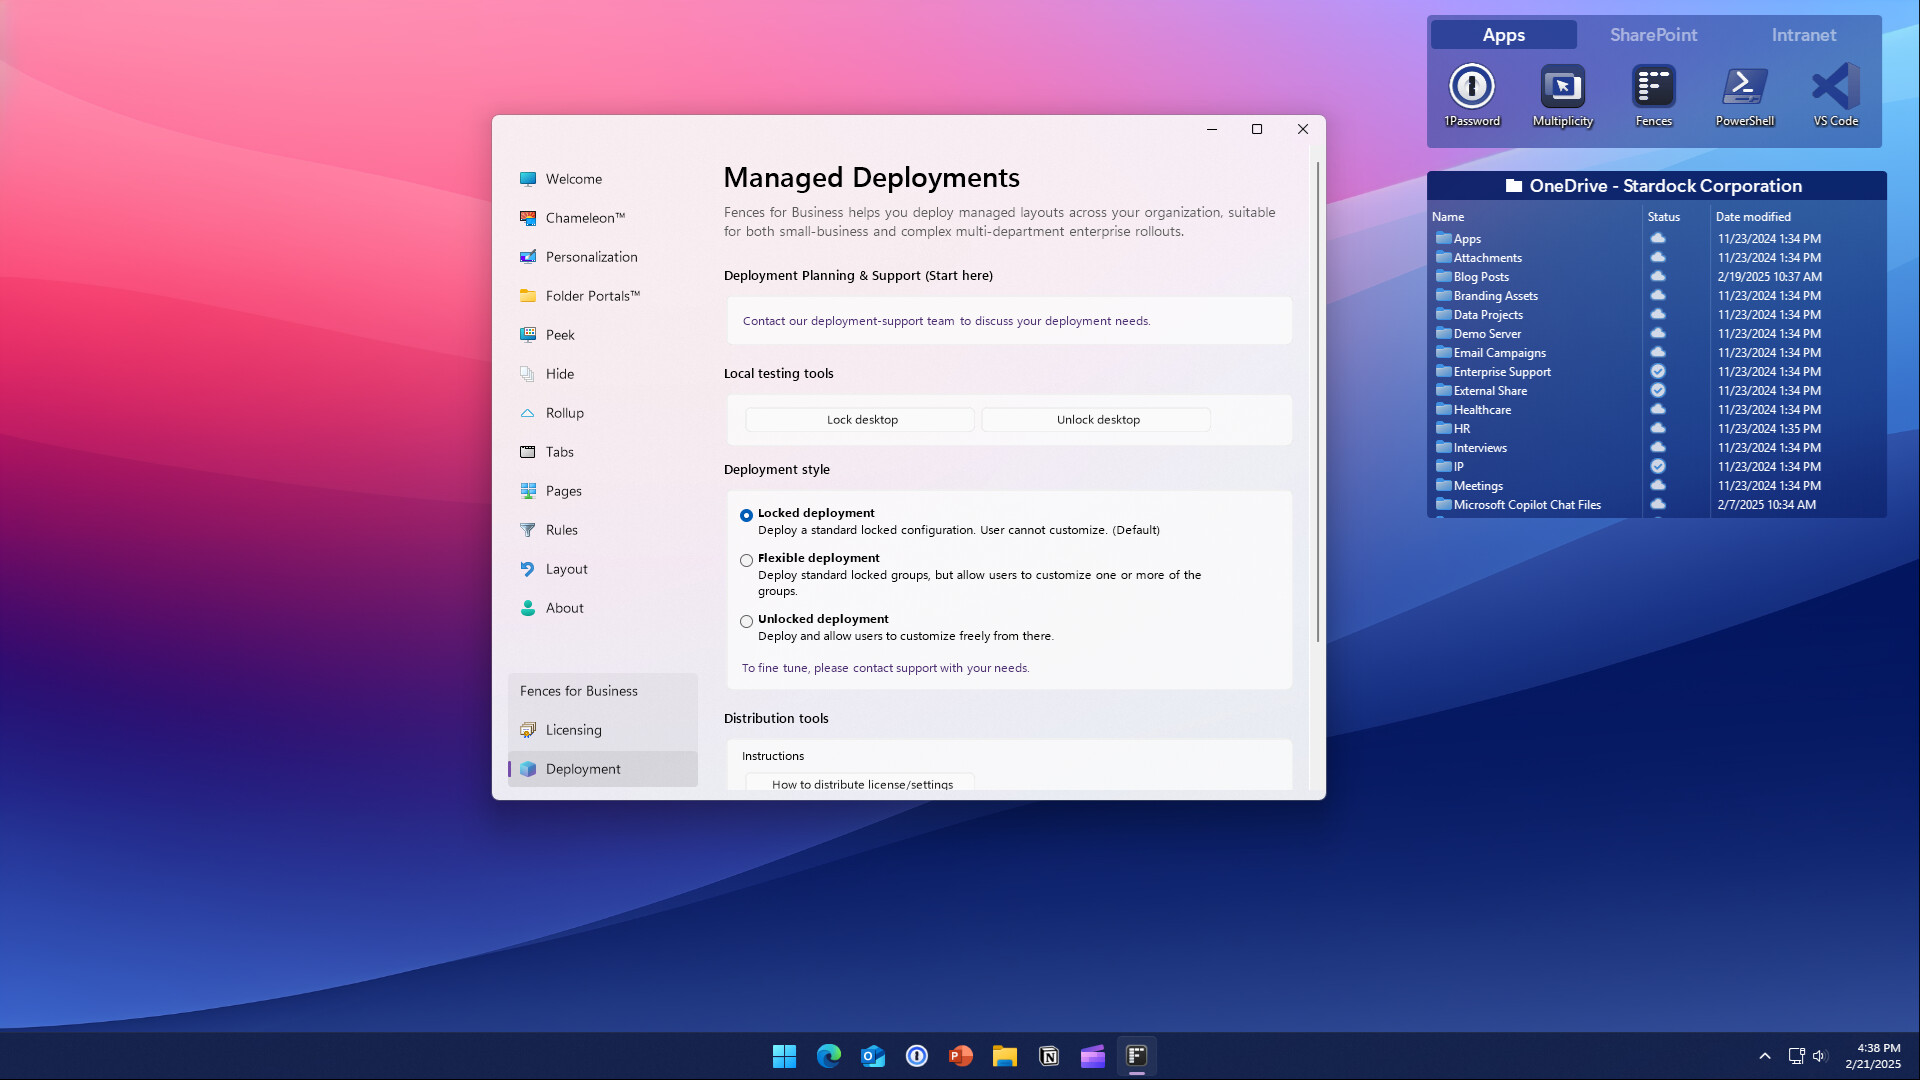Show hidden icons in the system tray
This screenshot has height=1080, width=1920.
point(1764,1055)
